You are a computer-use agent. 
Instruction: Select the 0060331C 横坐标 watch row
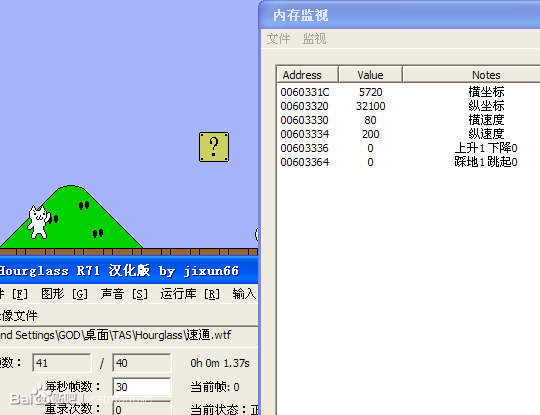pyautogui.click(x=408, y=92)
